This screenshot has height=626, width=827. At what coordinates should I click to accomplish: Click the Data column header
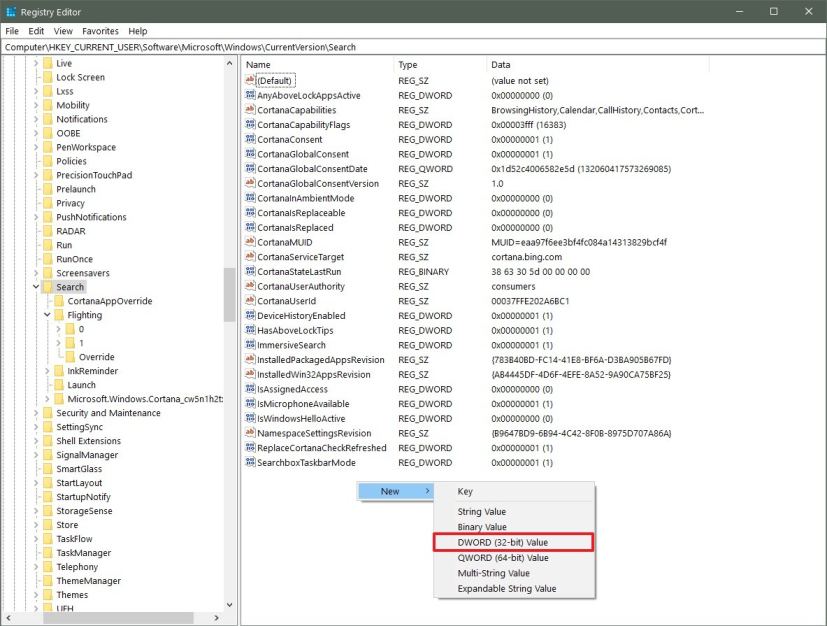598,64
